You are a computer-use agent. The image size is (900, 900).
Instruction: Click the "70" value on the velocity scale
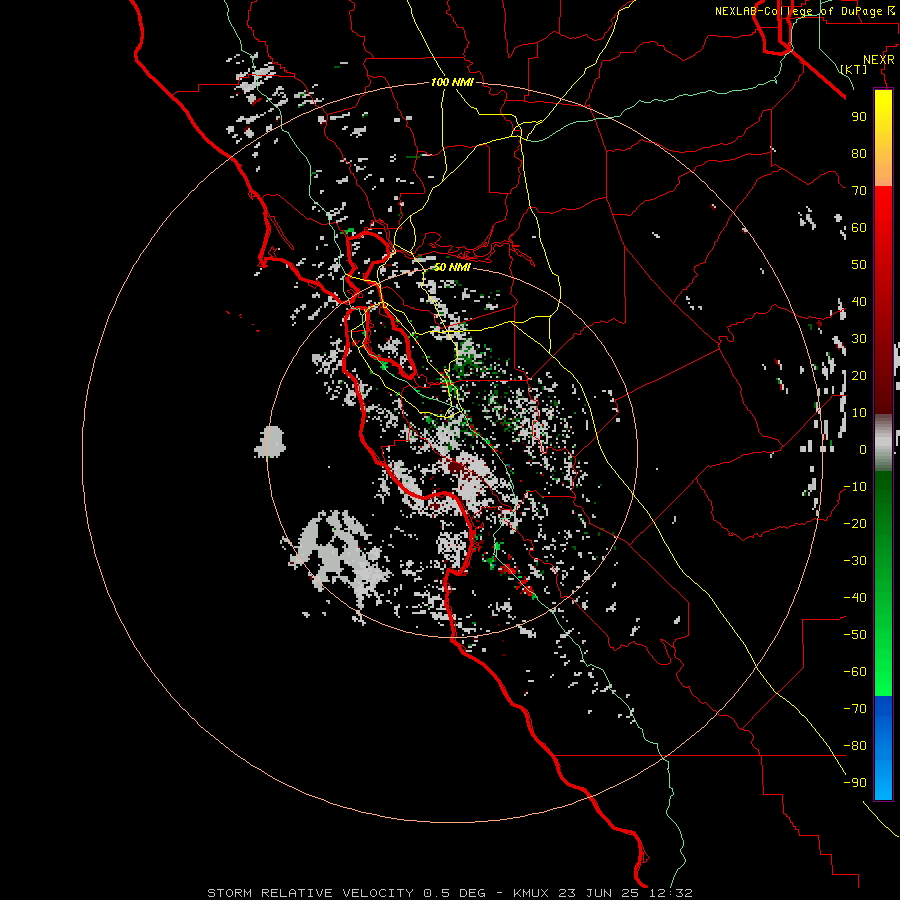point(859,191)
